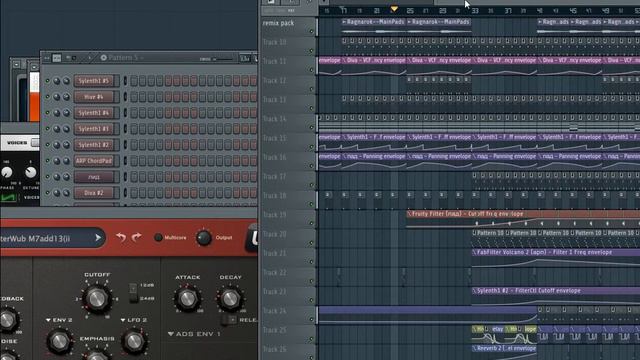Mute the Sylenth1 #5 channel via green LED
Image resolution: width=640 pixels, height=360 pixels.
point(47,81)
